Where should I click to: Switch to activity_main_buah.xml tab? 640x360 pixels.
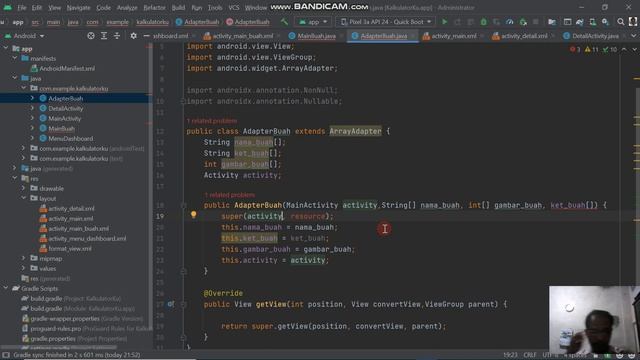point(241,36)
